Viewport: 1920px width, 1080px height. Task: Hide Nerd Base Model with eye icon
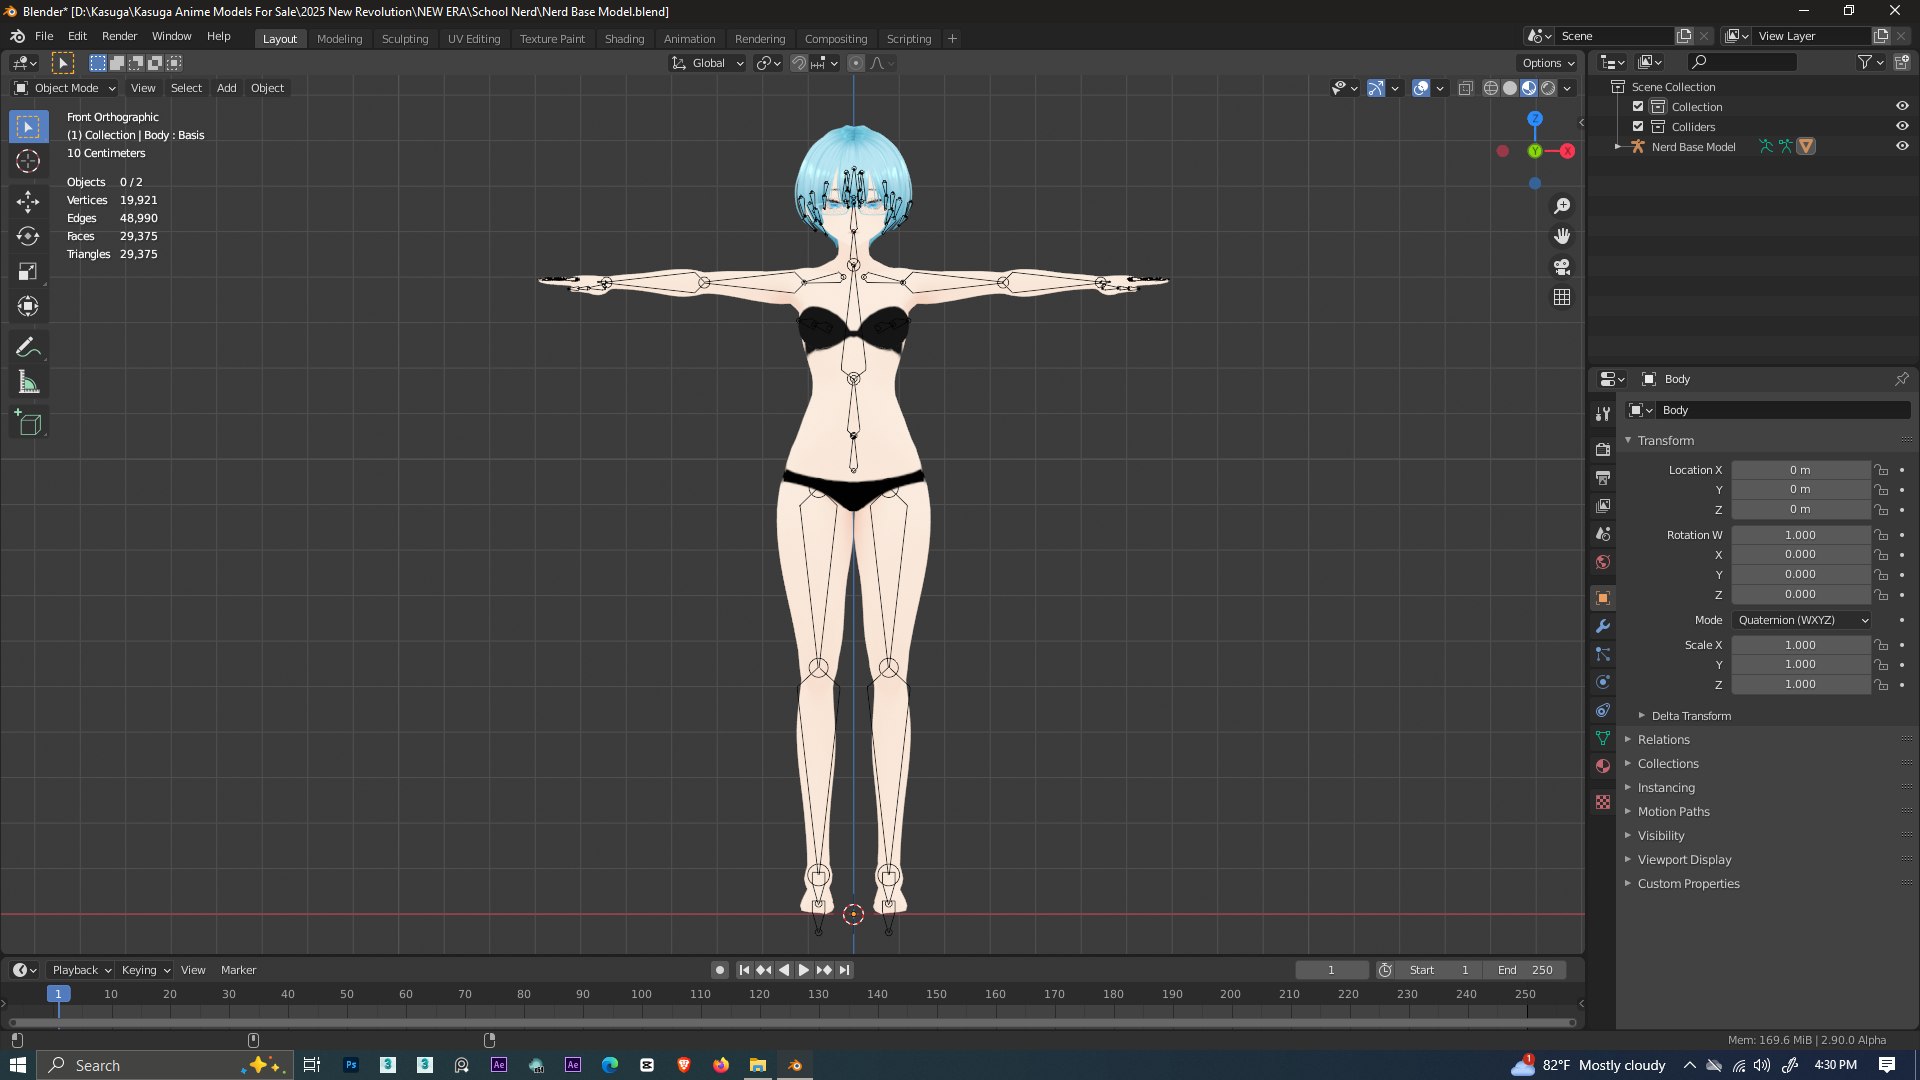pyautogui.click(x=1902, y=146)
